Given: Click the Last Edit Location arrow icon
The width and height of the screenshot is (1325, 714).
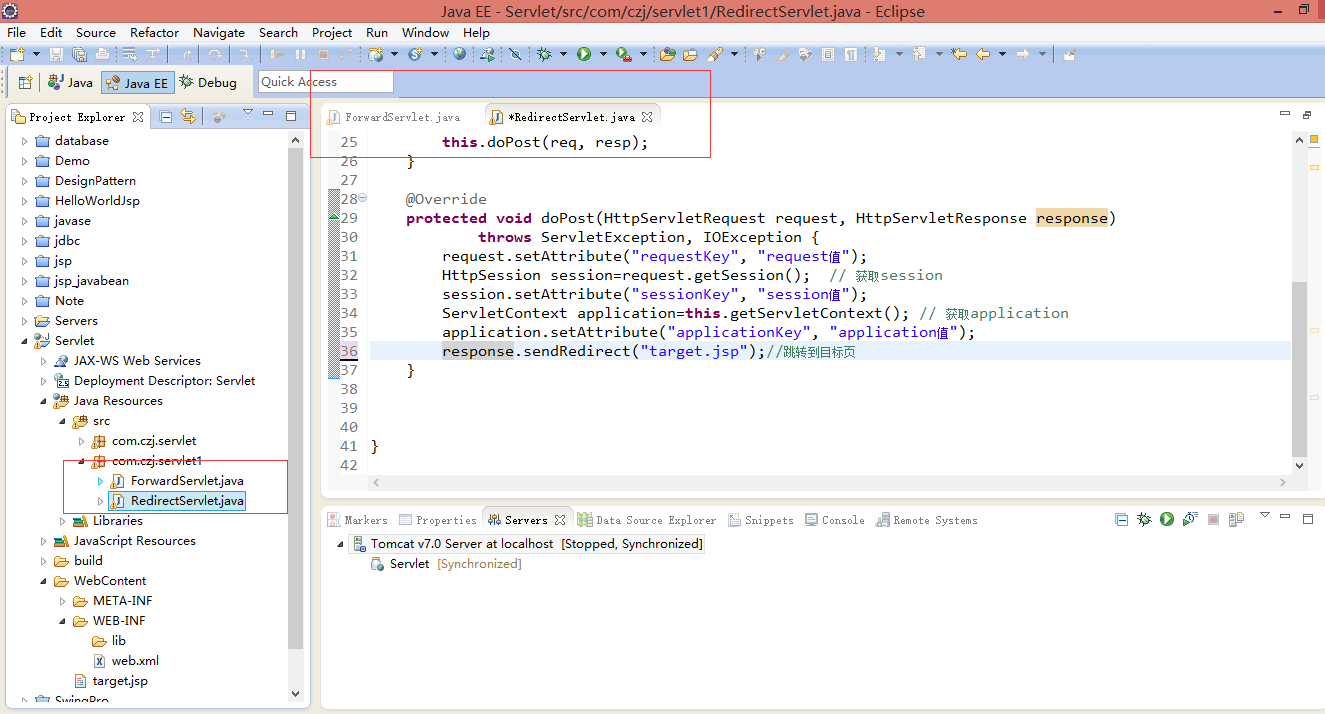Looking at the screenshot, I should tap(957, 54).
